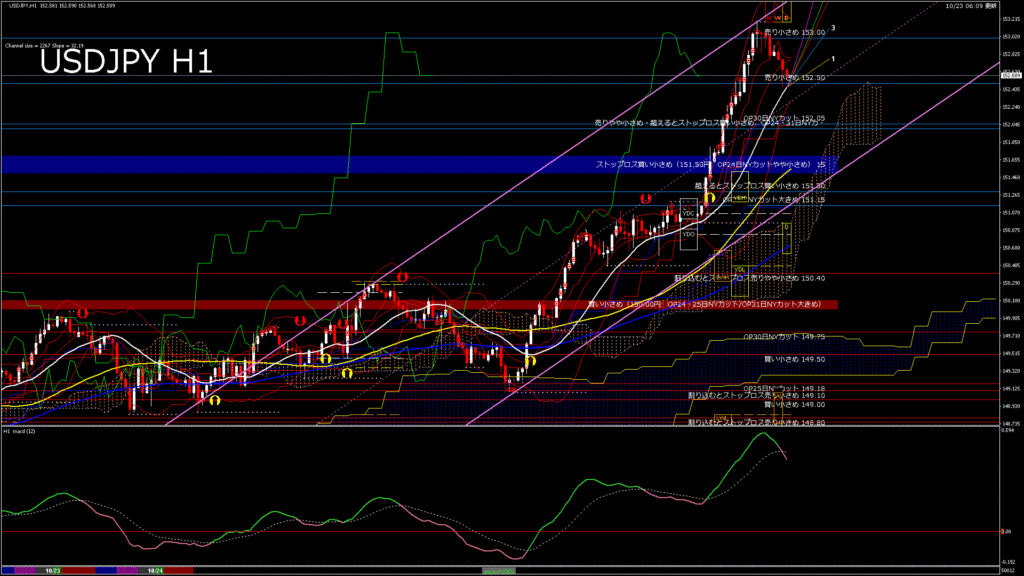Select the 10/24 date marker on bottom bar
The image size is (1024, 576).
[x=155, y=570]
